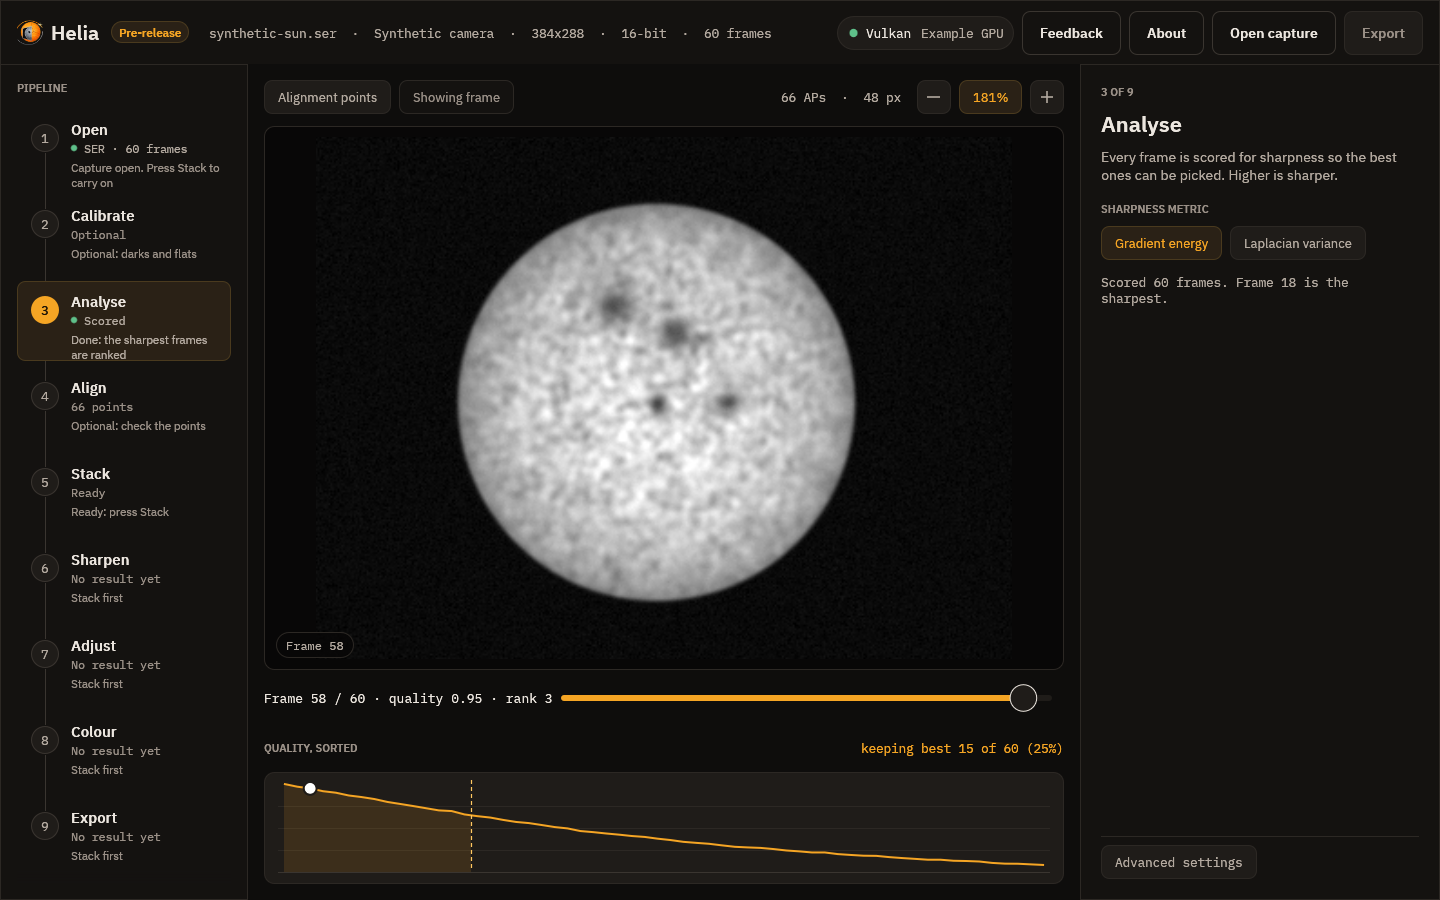Open the Calibrate pipeline step
The width and height of the screenshot is (1440, 900).
(124, 235)
